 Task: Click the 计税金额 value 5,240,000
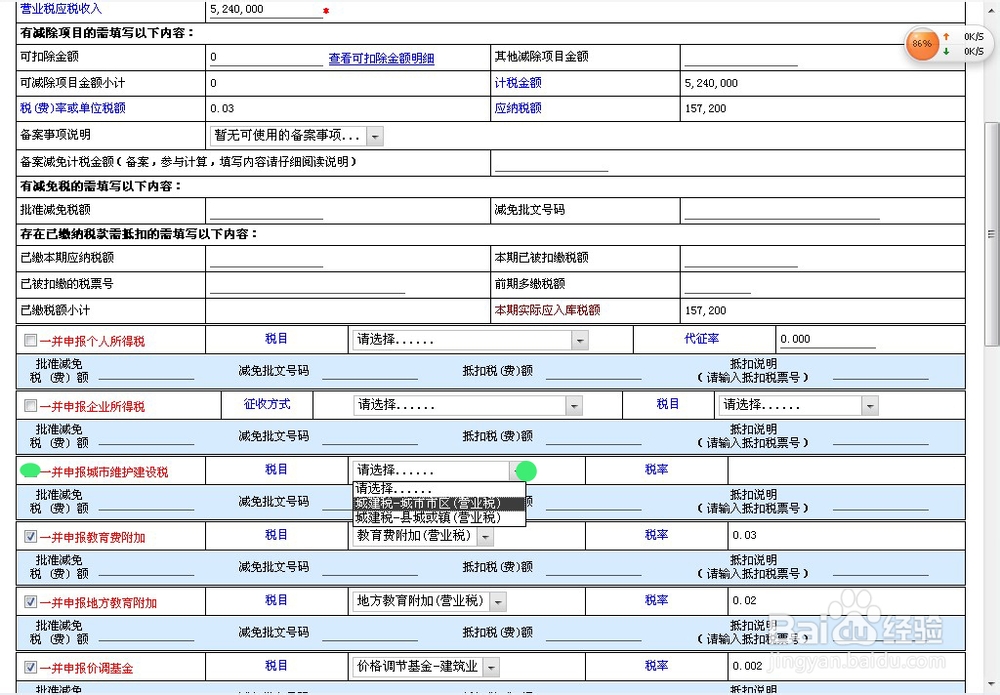711,83
